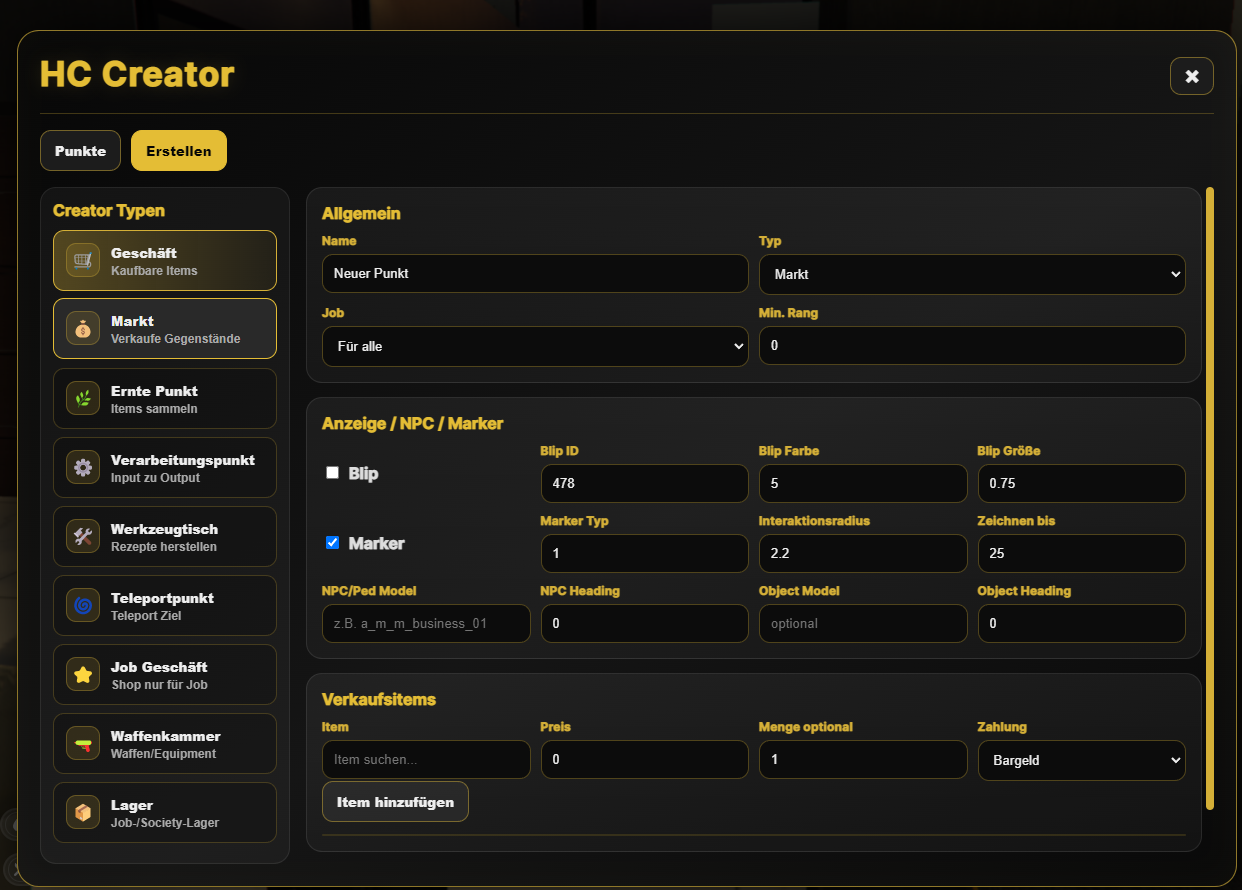Select the Geschäft creator type label

click(x=144, y=253)
